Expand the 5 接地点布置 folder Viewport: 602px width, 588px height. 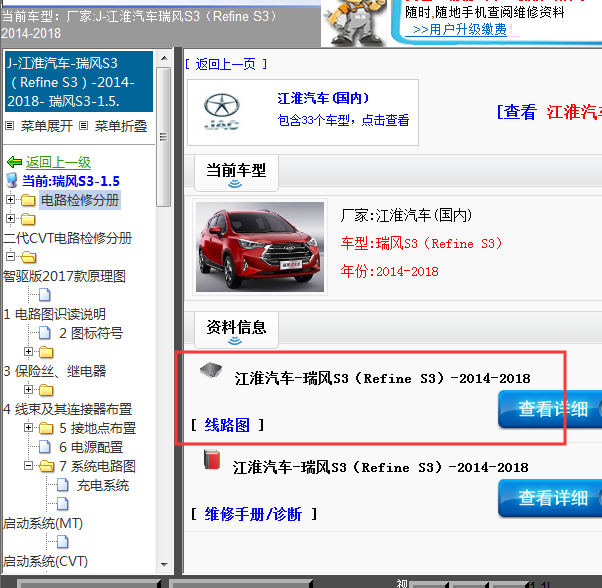click(28, 427)
